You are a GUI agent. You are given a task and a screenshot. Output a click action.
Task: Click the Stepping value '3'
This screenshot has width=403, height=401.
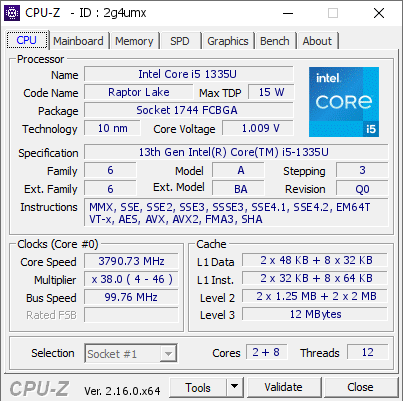click(362, 170)
